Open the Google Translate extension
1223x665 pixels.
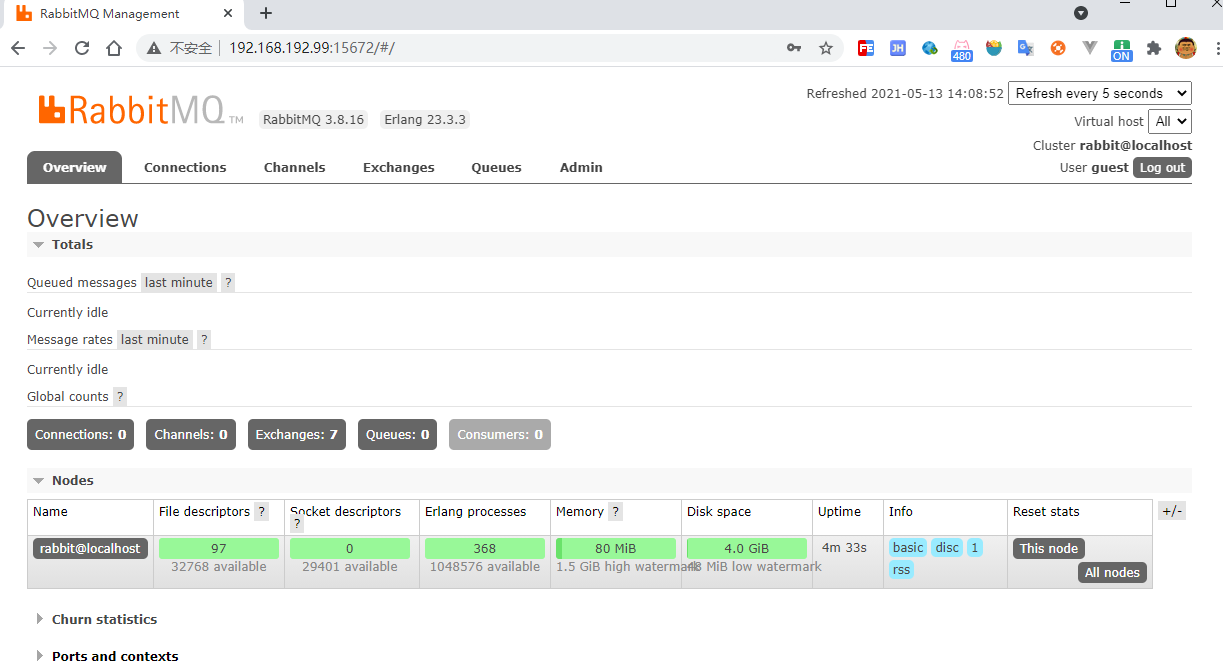(1026, 48)
